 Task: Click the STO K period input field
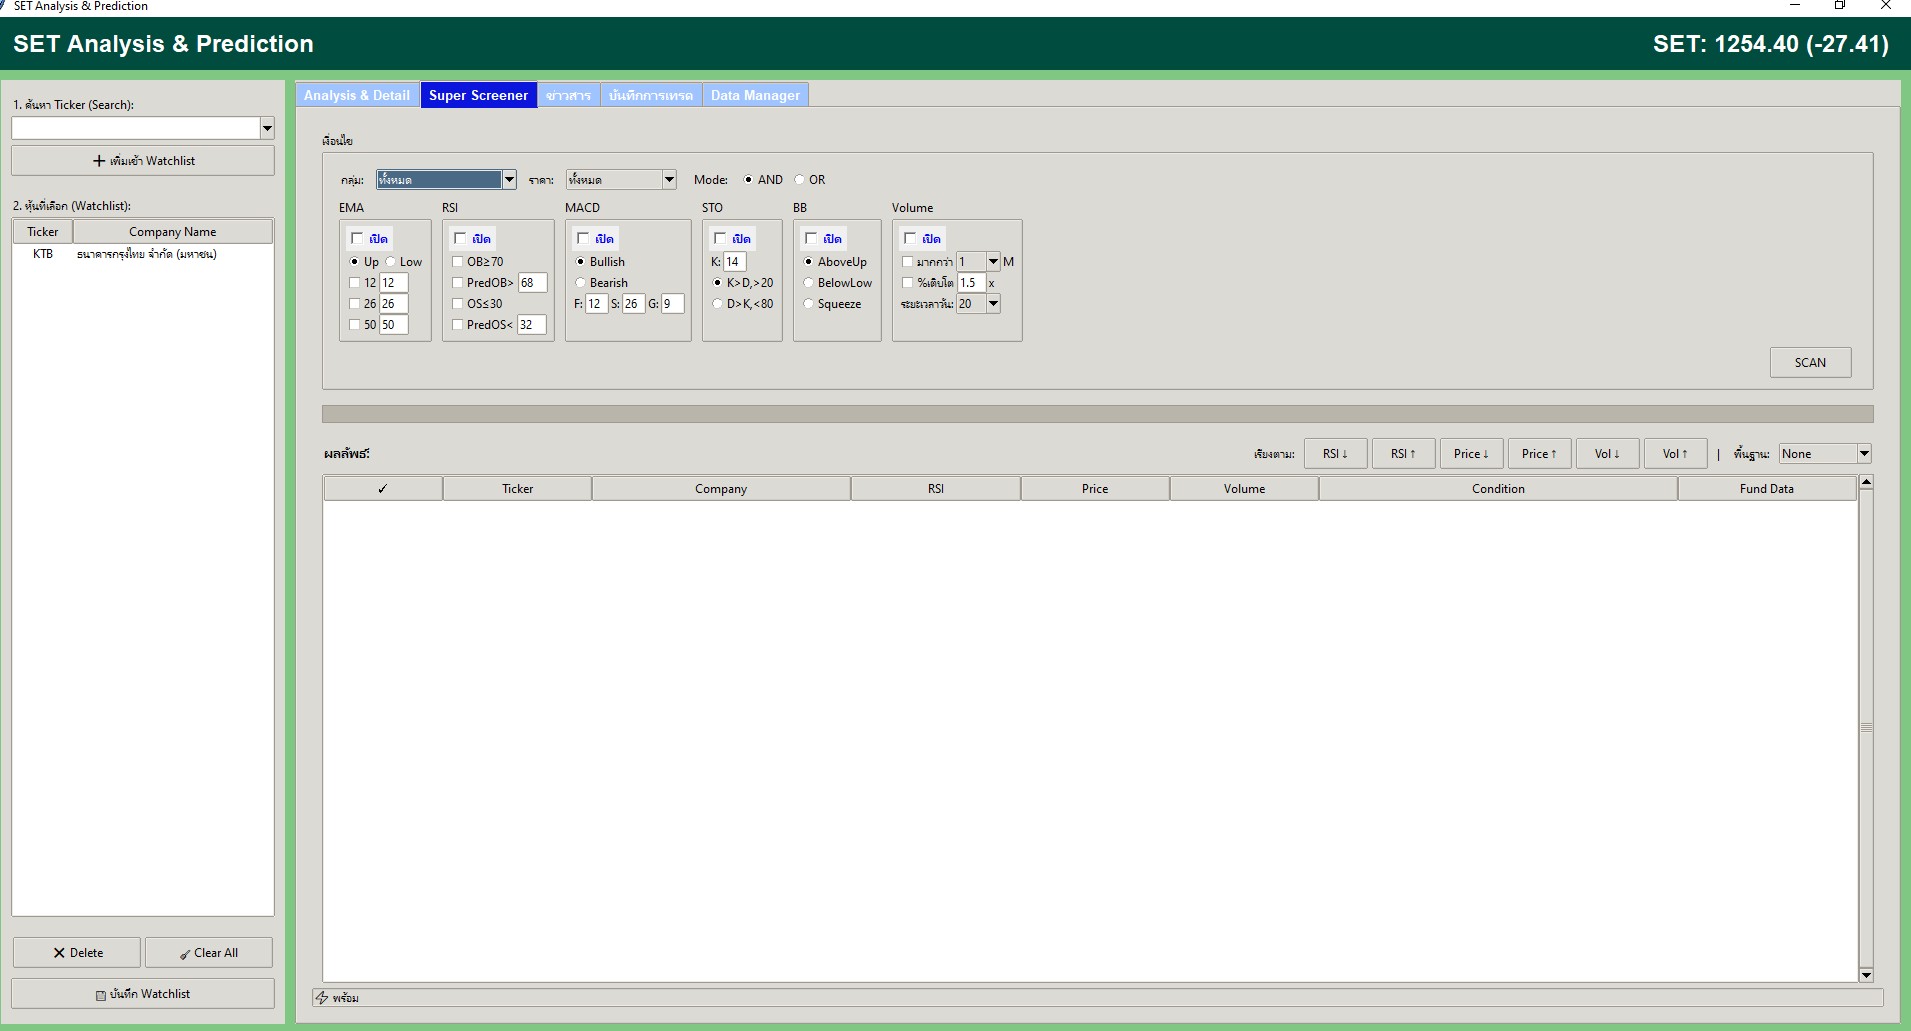[734, 262]
